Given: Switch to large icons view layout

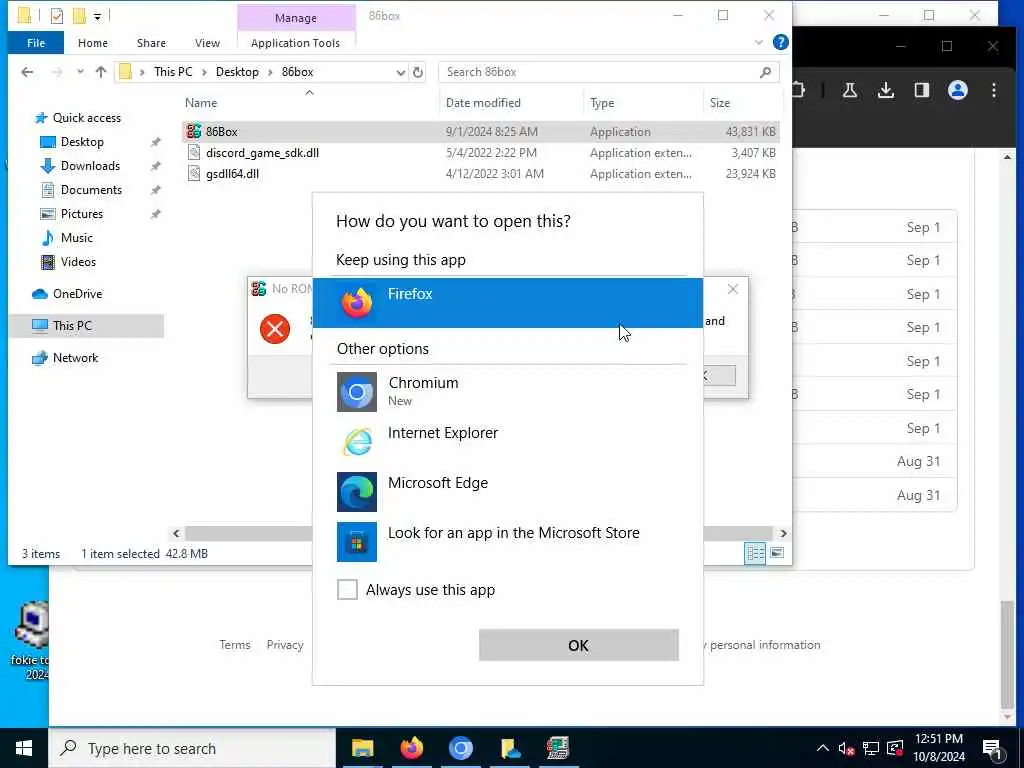Looking at the screenshot, I should (776, 553).
